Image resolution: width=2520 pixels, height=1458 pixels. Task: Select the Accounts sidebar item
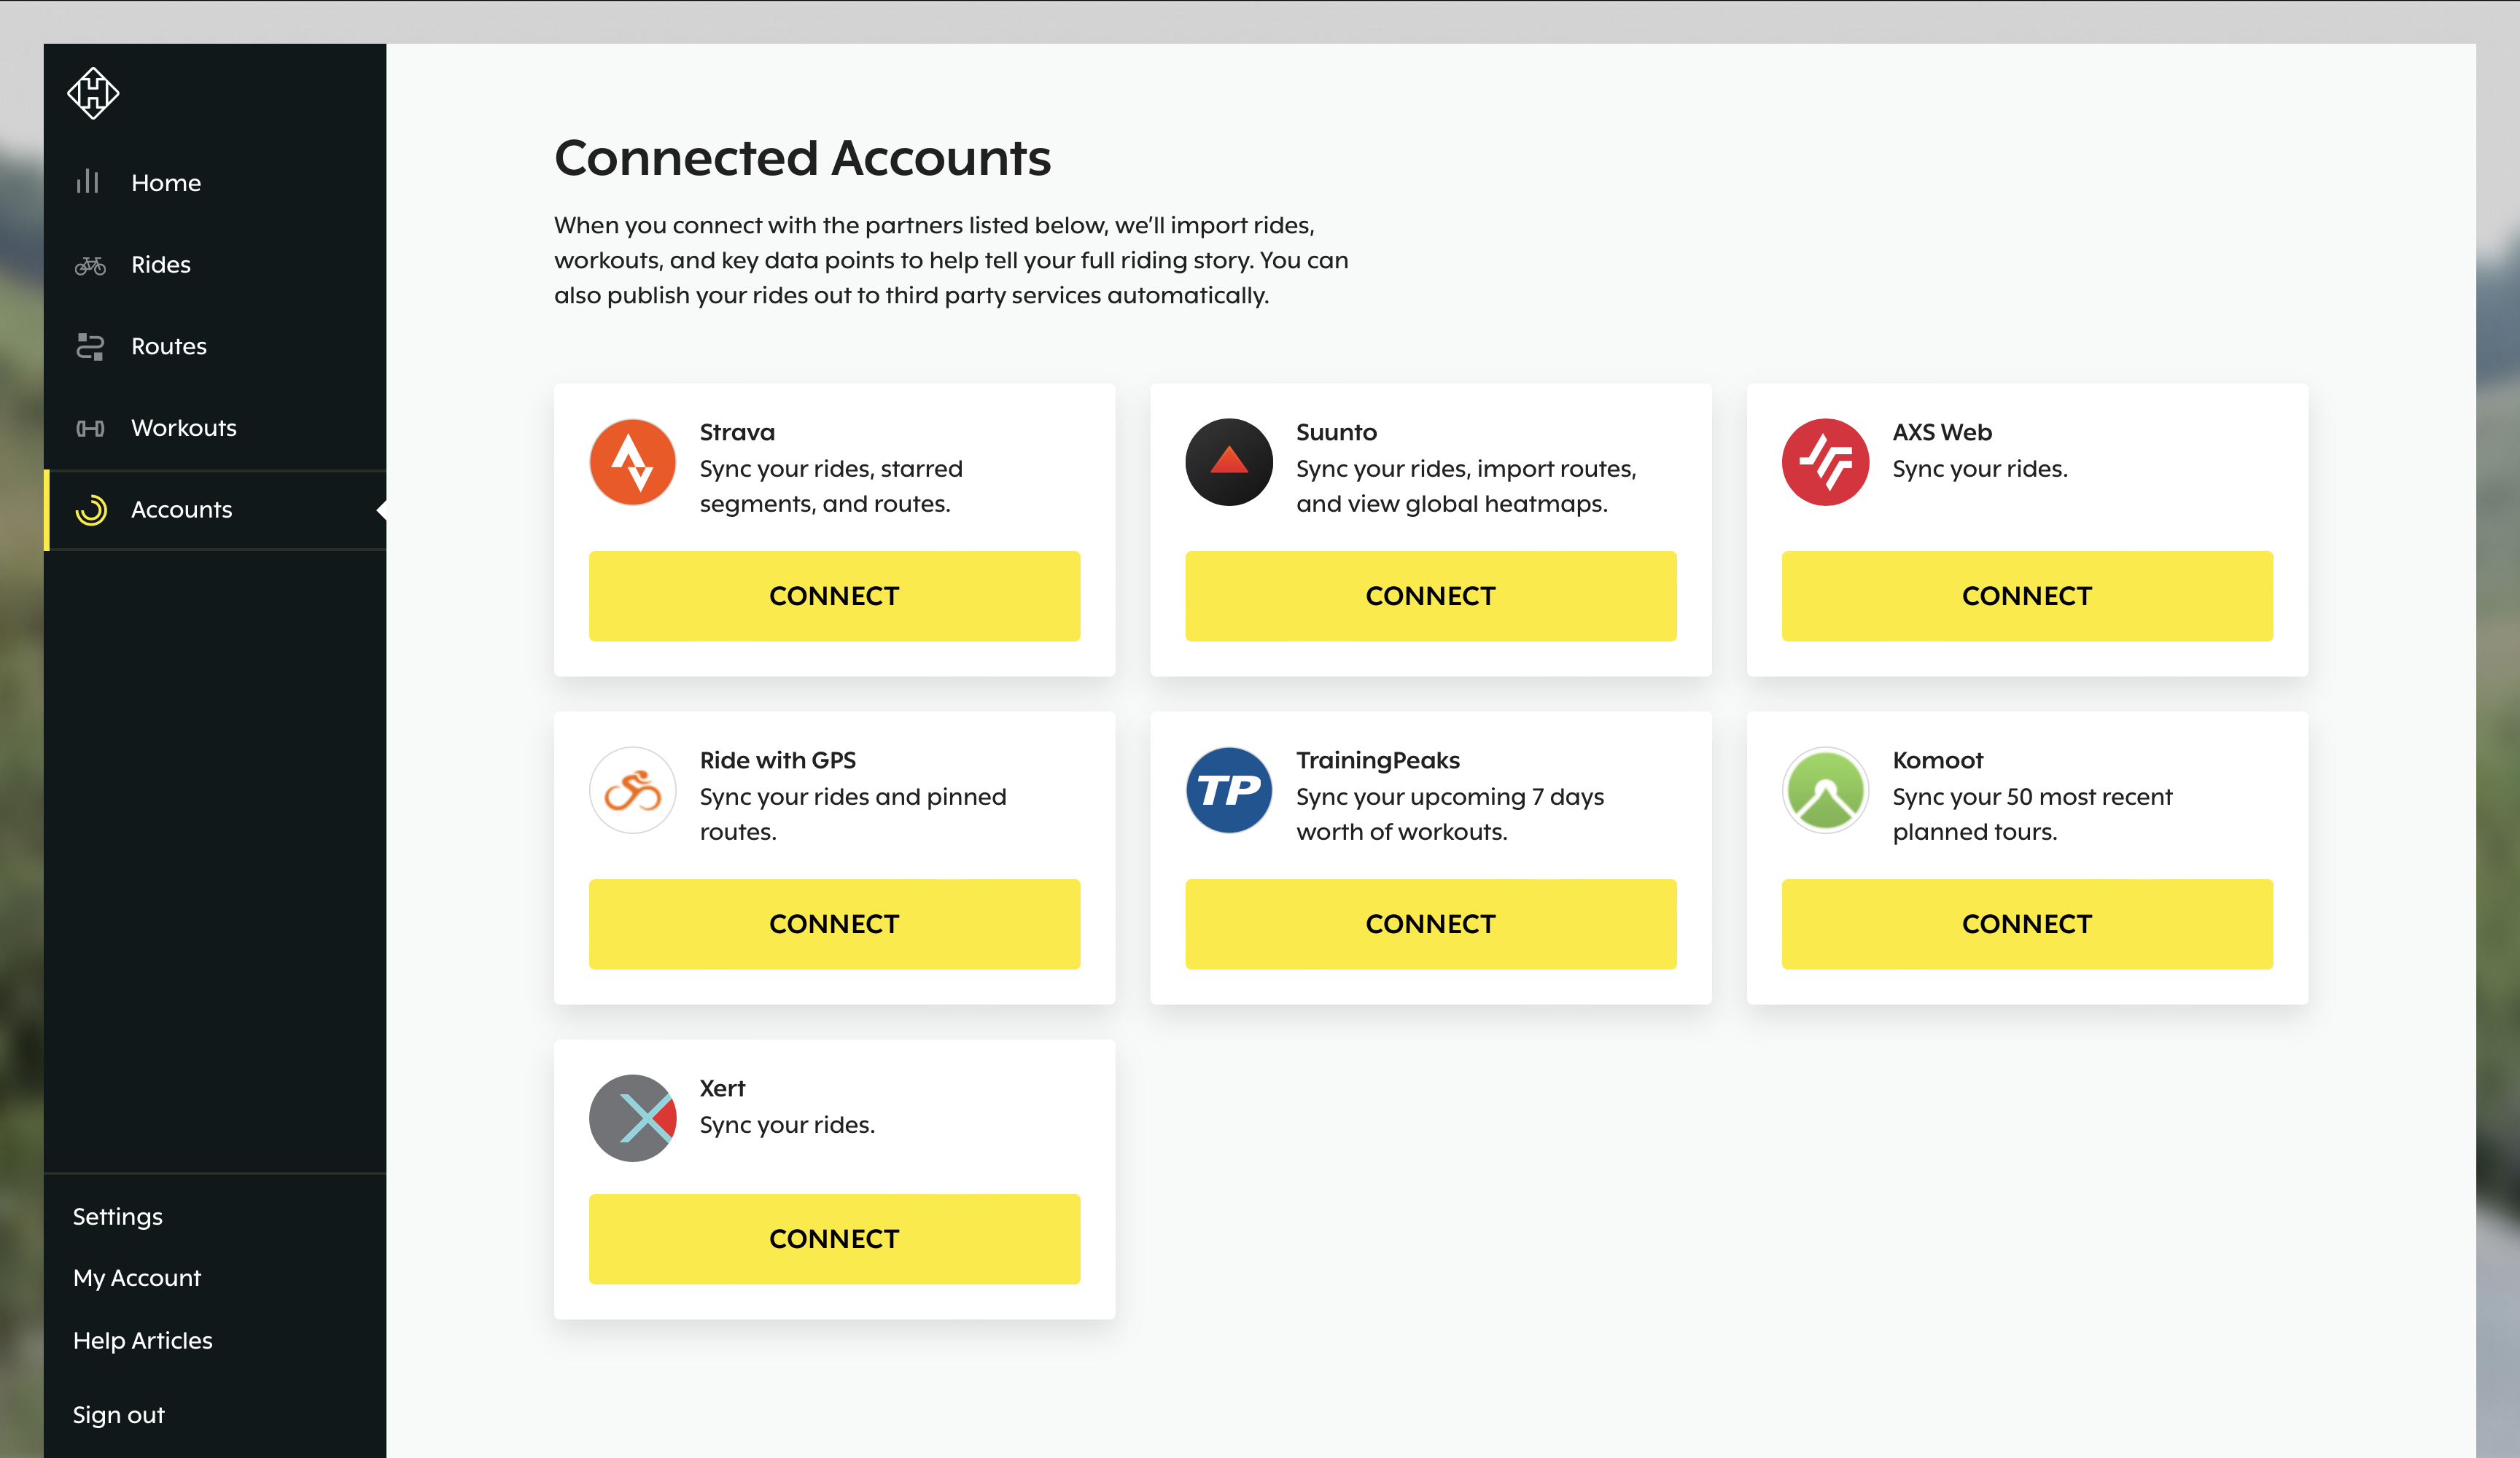tap(181, 510)
